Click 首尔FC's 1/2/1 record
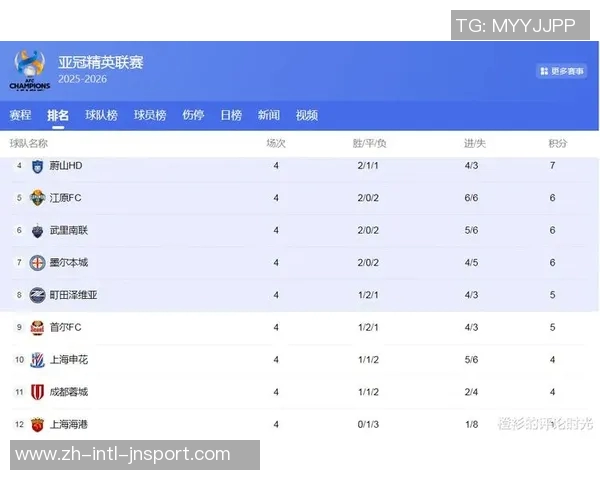This screenshot has width=600, height=480. pyautogui.click(x=368, y=327)
